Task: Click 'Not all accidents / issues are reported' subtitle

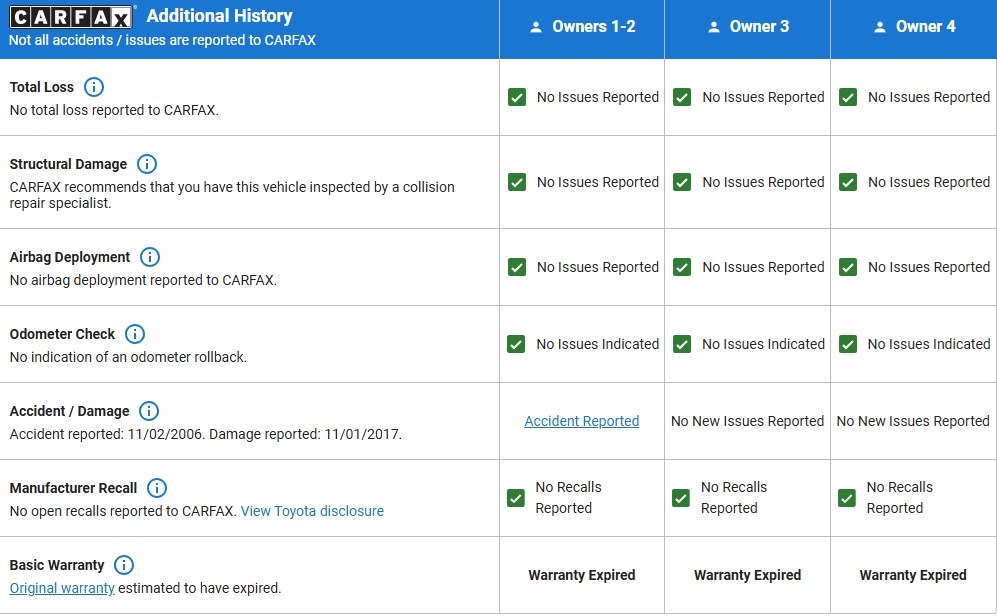Action: click(162, 40)
